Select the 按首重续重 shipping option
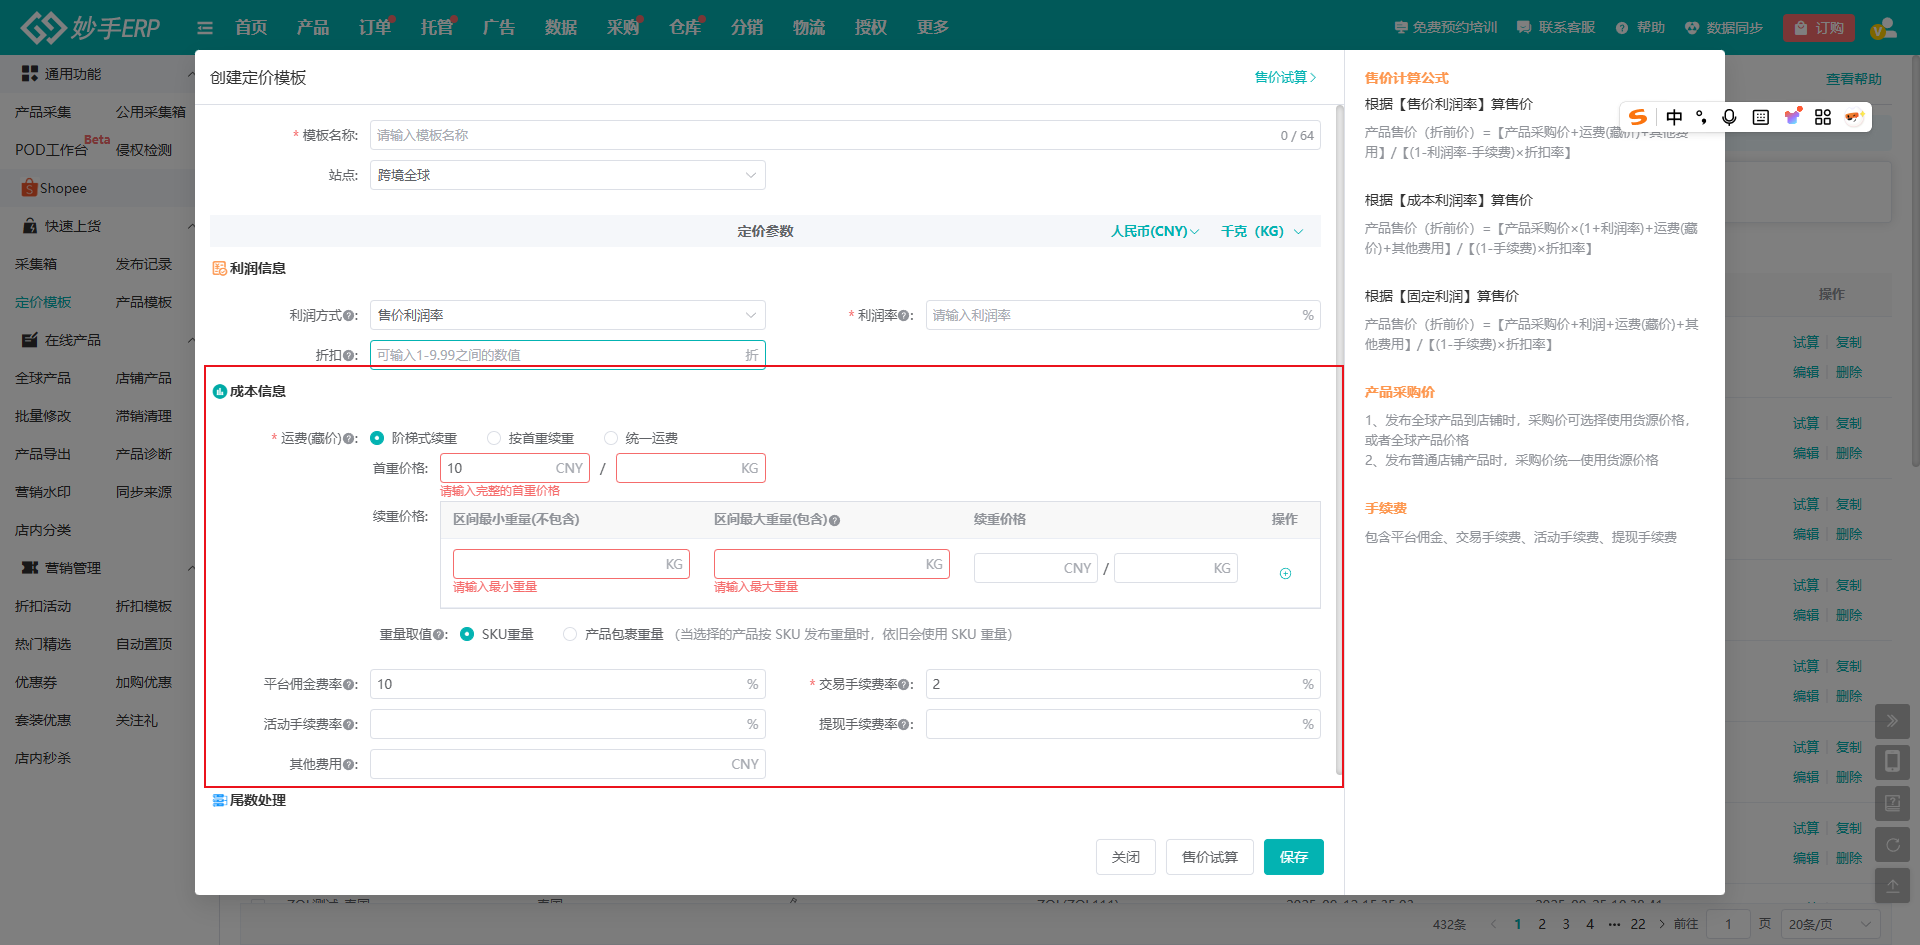1920x945 pixels. [494, 438]
